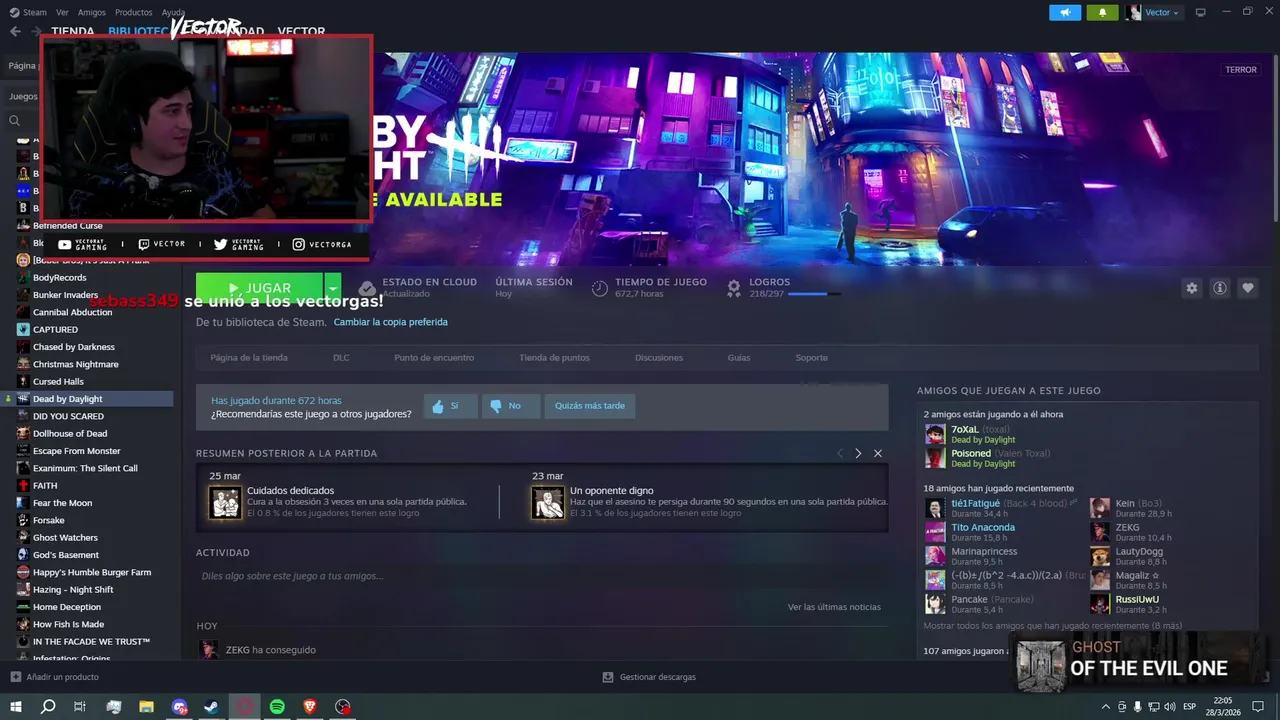Click the thumbs-up icon on Sí

tap(438, 406)
